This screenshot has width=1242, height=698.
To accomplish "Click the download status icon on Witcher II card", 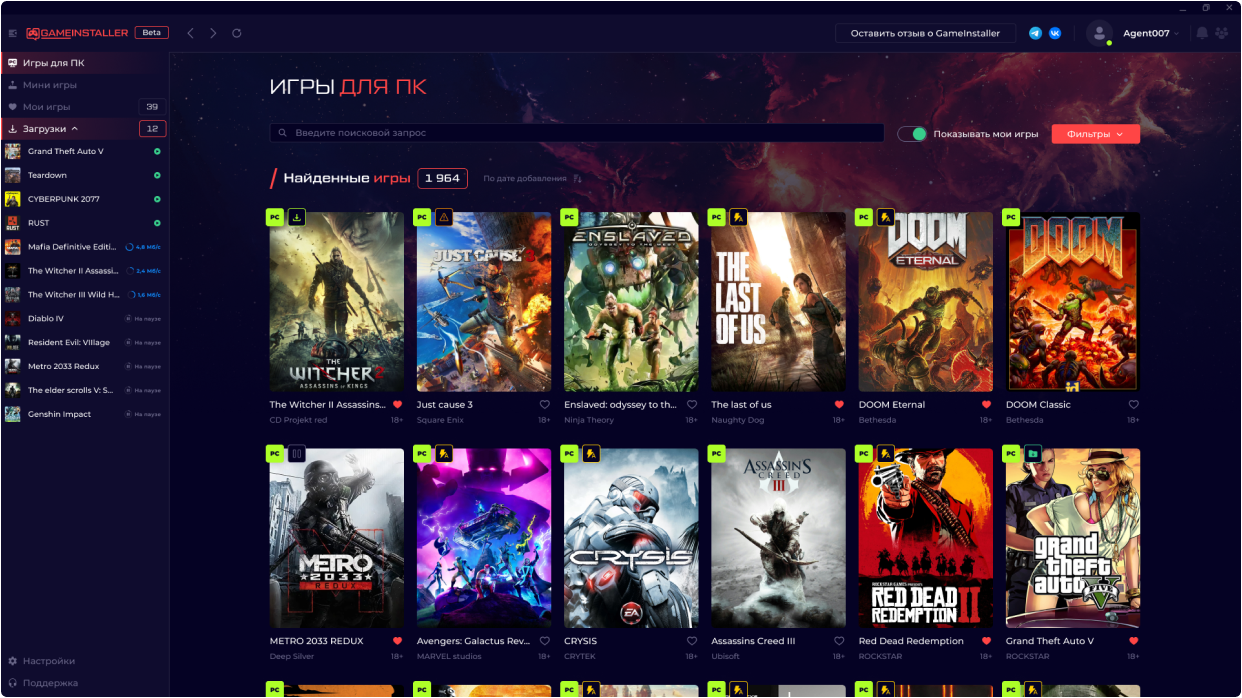I will pos(296,217).
